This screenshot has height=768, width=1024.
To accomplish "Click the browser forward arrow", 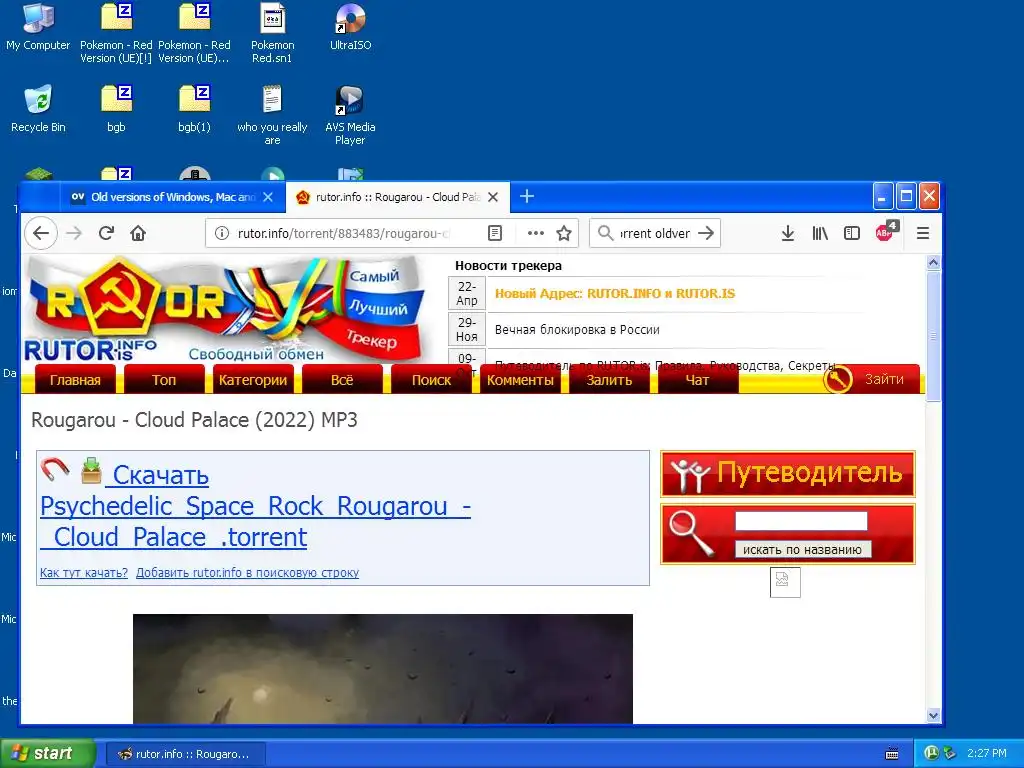I will point(74,233).
